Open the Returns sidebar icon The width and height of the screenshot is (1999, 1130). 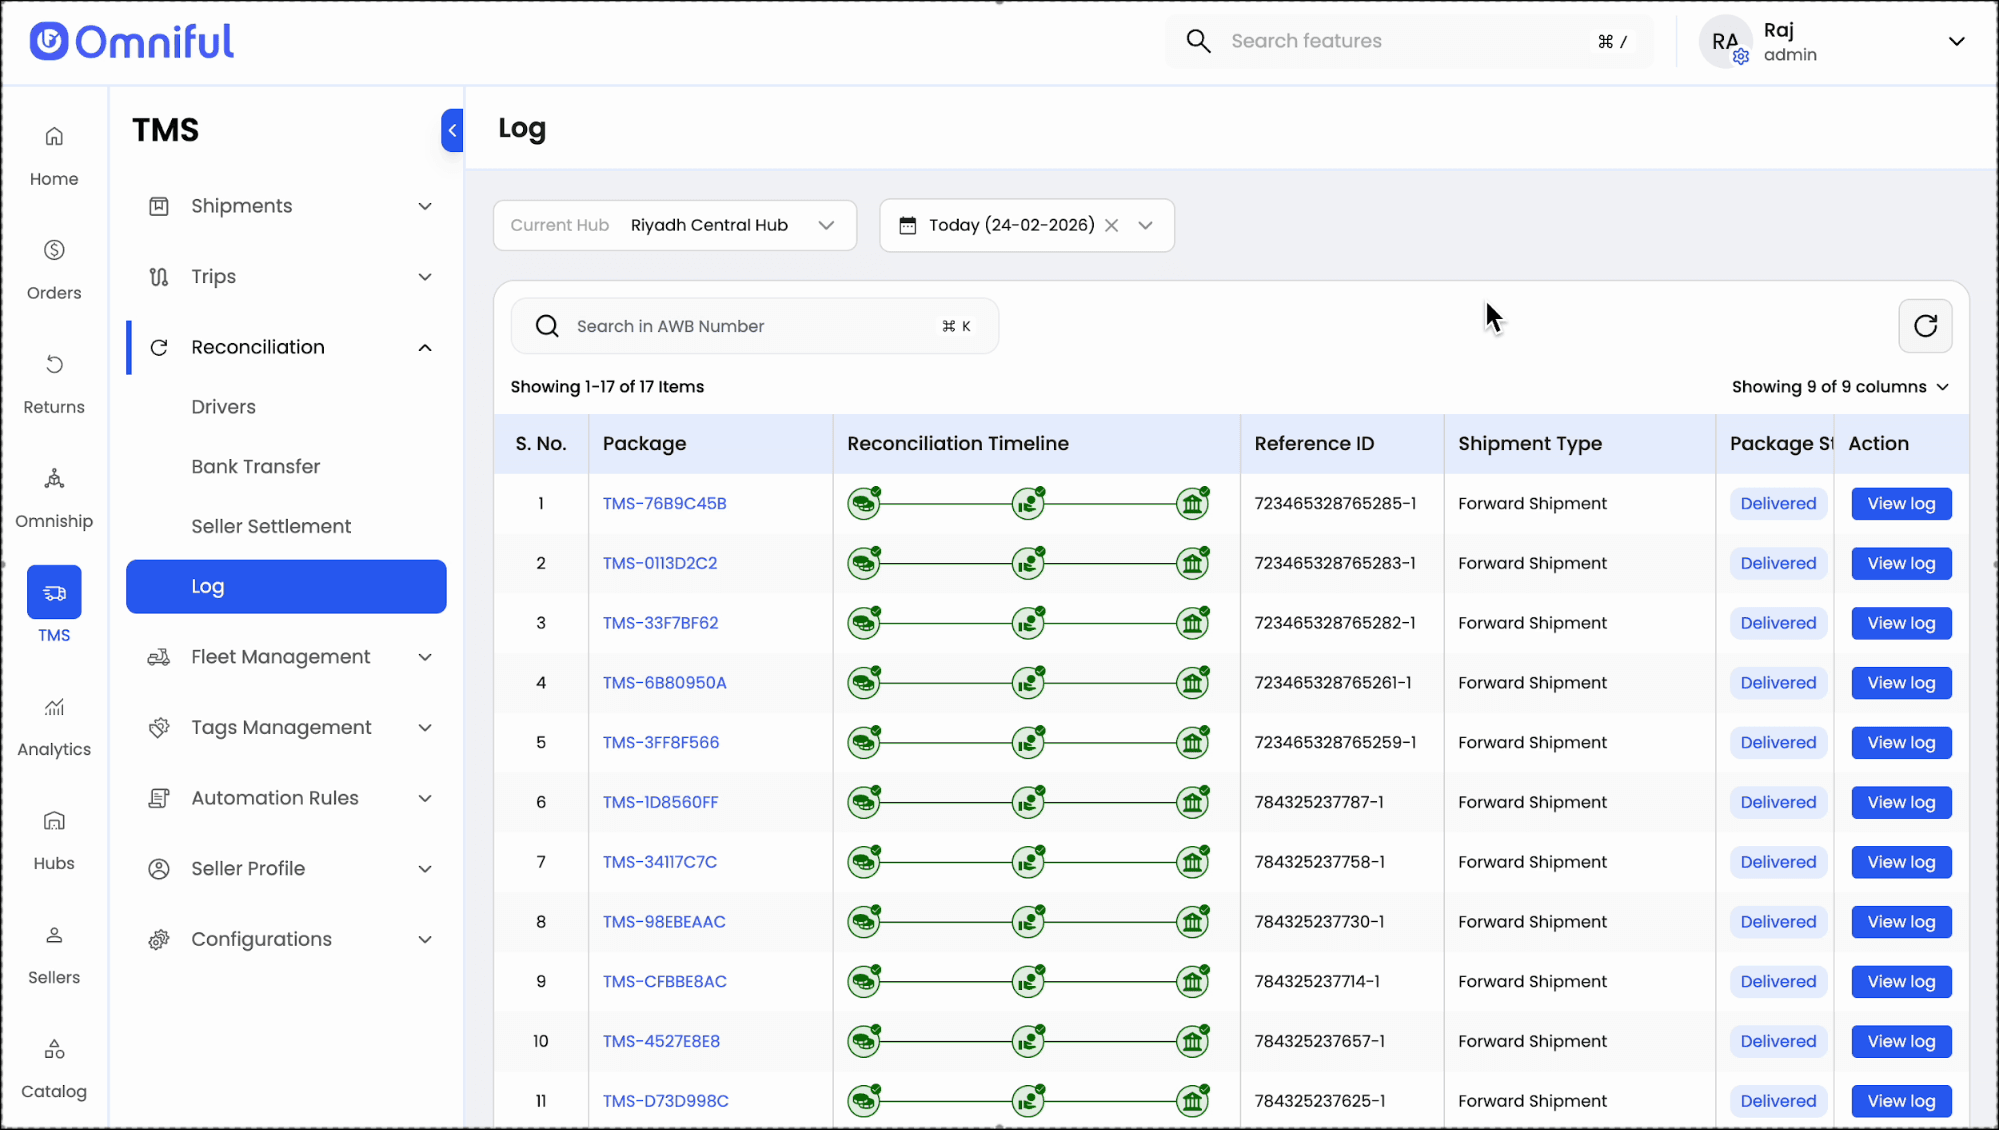[54, 382]
